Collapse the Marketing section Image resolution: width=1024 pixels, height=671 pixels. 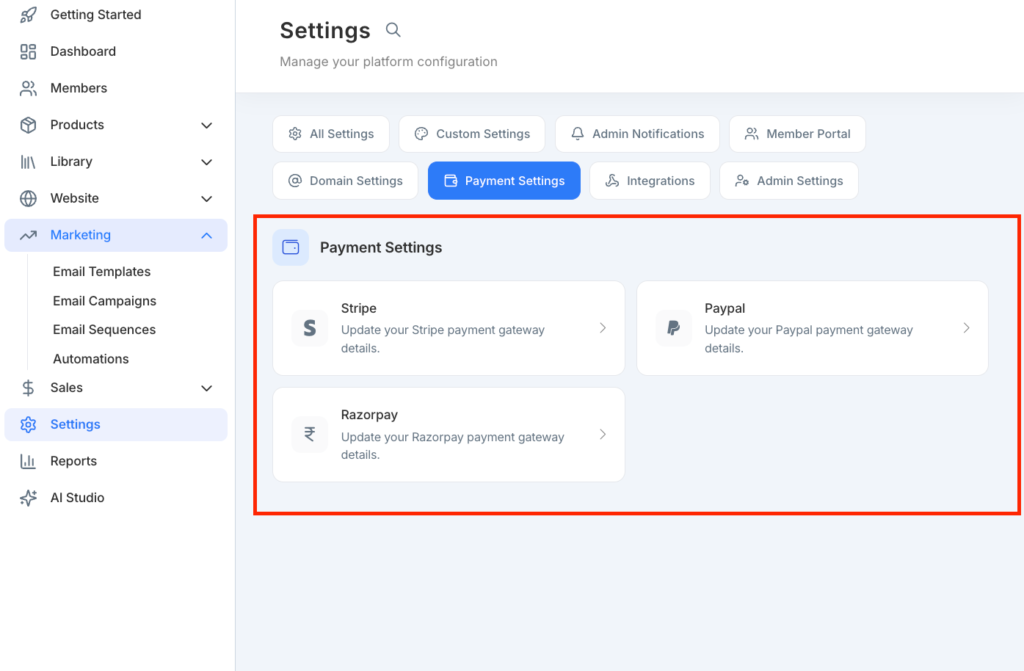click(x=207, y=235)
